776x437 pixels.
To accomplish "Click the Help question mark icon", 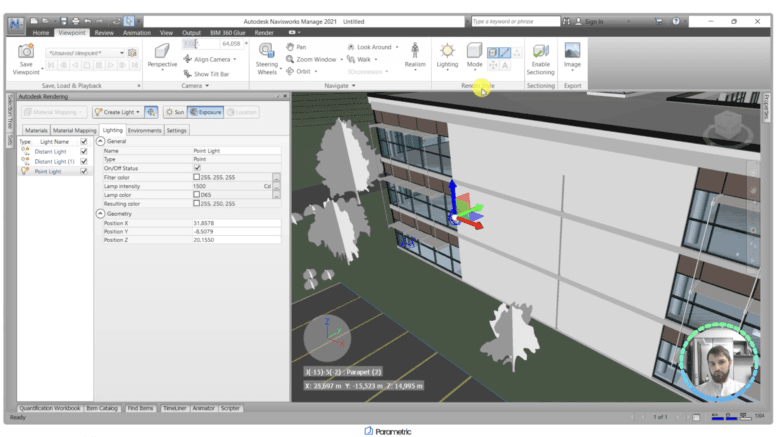I will click(676, 21).
